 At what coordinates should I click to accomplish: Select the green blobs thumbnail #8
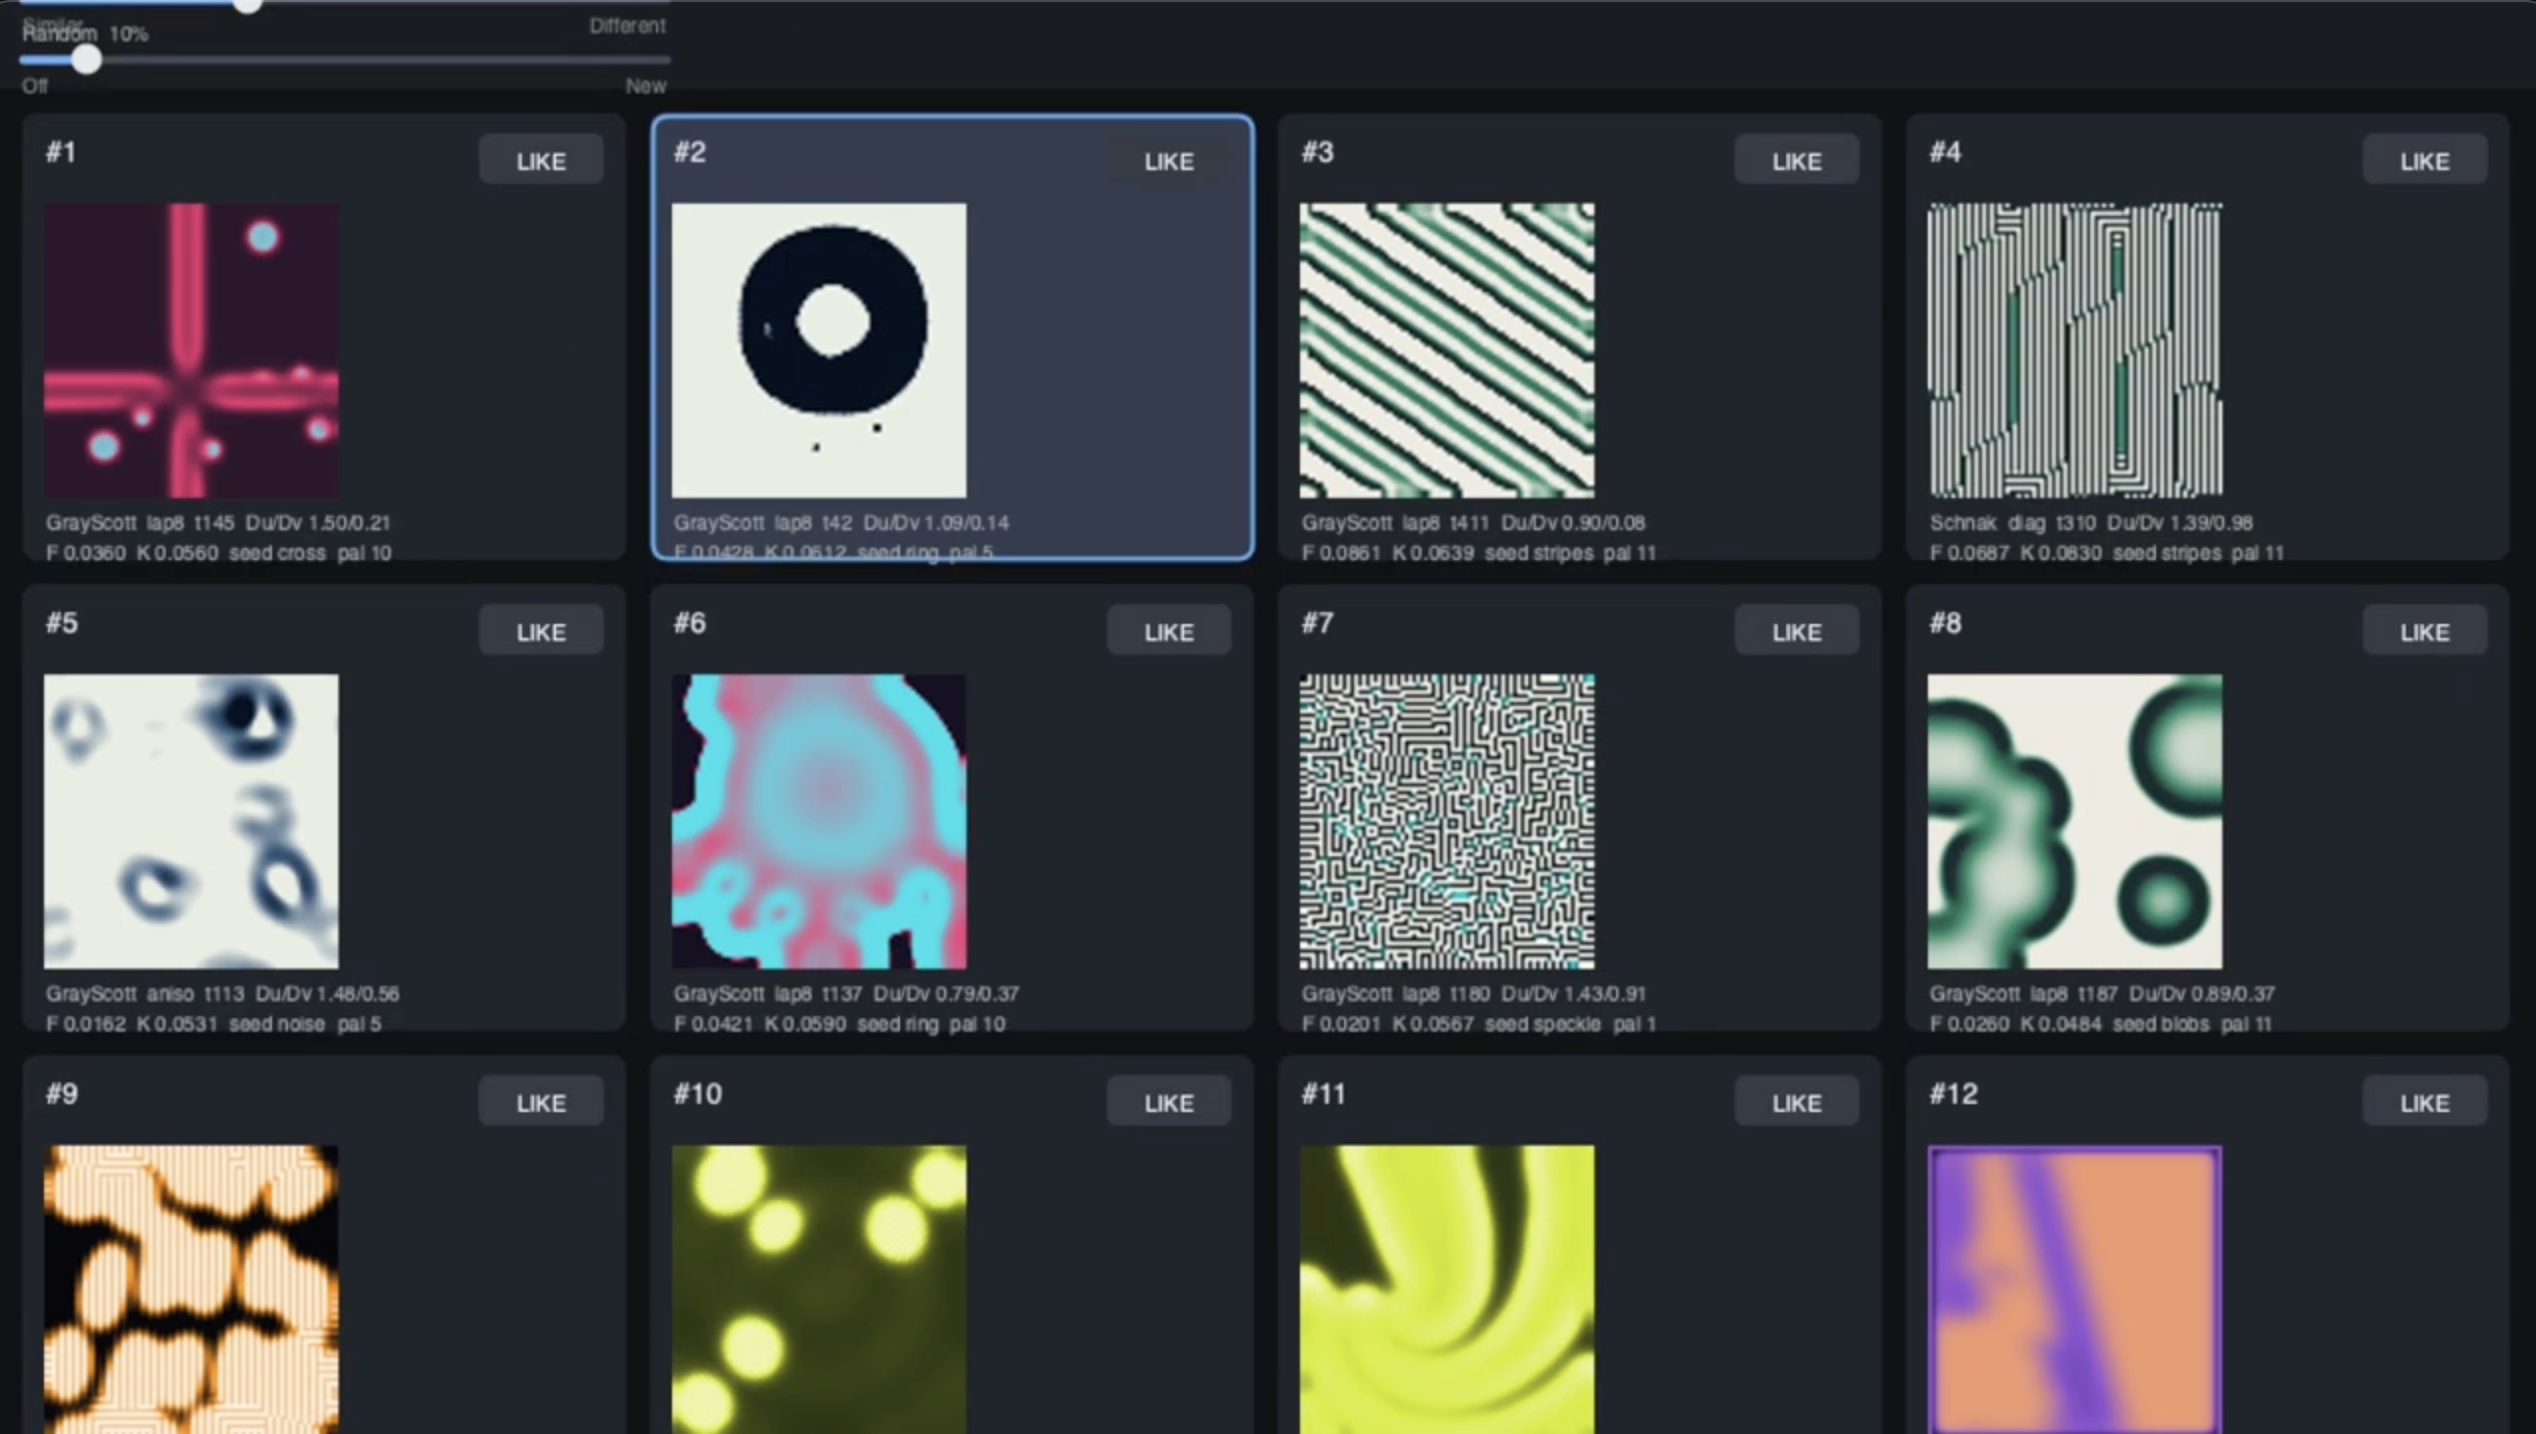2075,821
